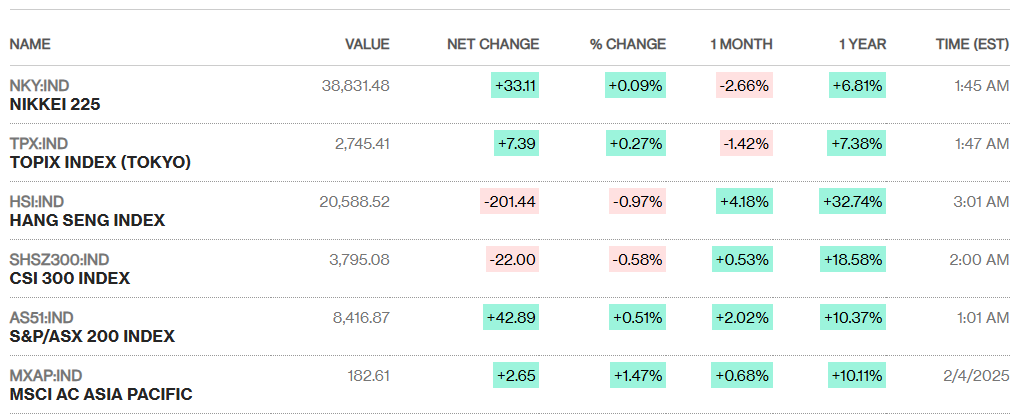Click the CSI 300 -0.58% change badge
Image resolution: width=1023 pixels, height=417 pixels.
637,260
